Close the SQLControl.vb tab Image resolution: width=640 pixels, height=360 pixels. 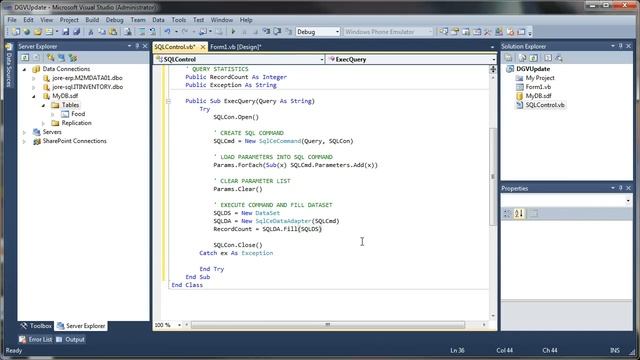[x=203, y=47]
